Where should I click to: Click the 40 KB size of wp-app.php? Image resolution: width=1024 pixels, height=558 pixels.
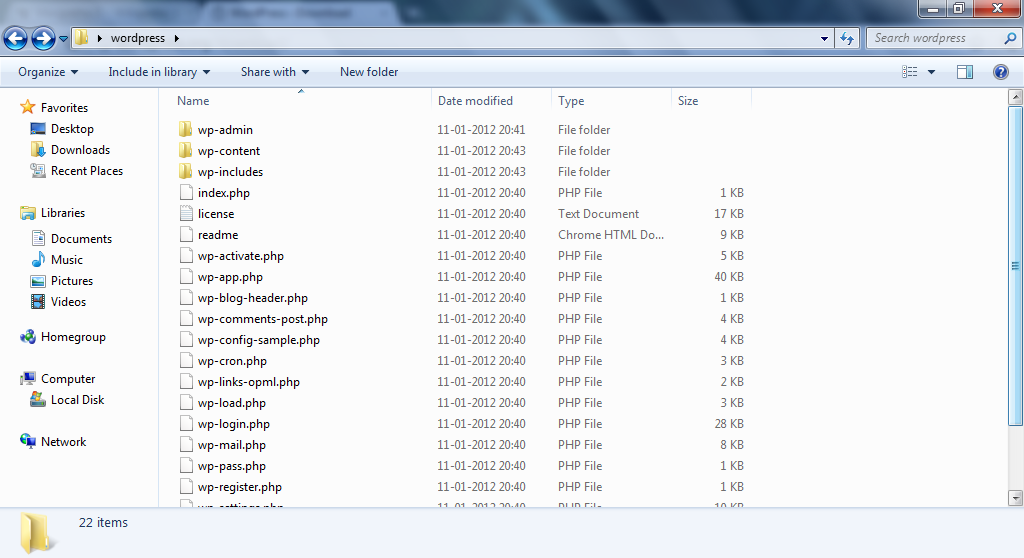point(729,276)
